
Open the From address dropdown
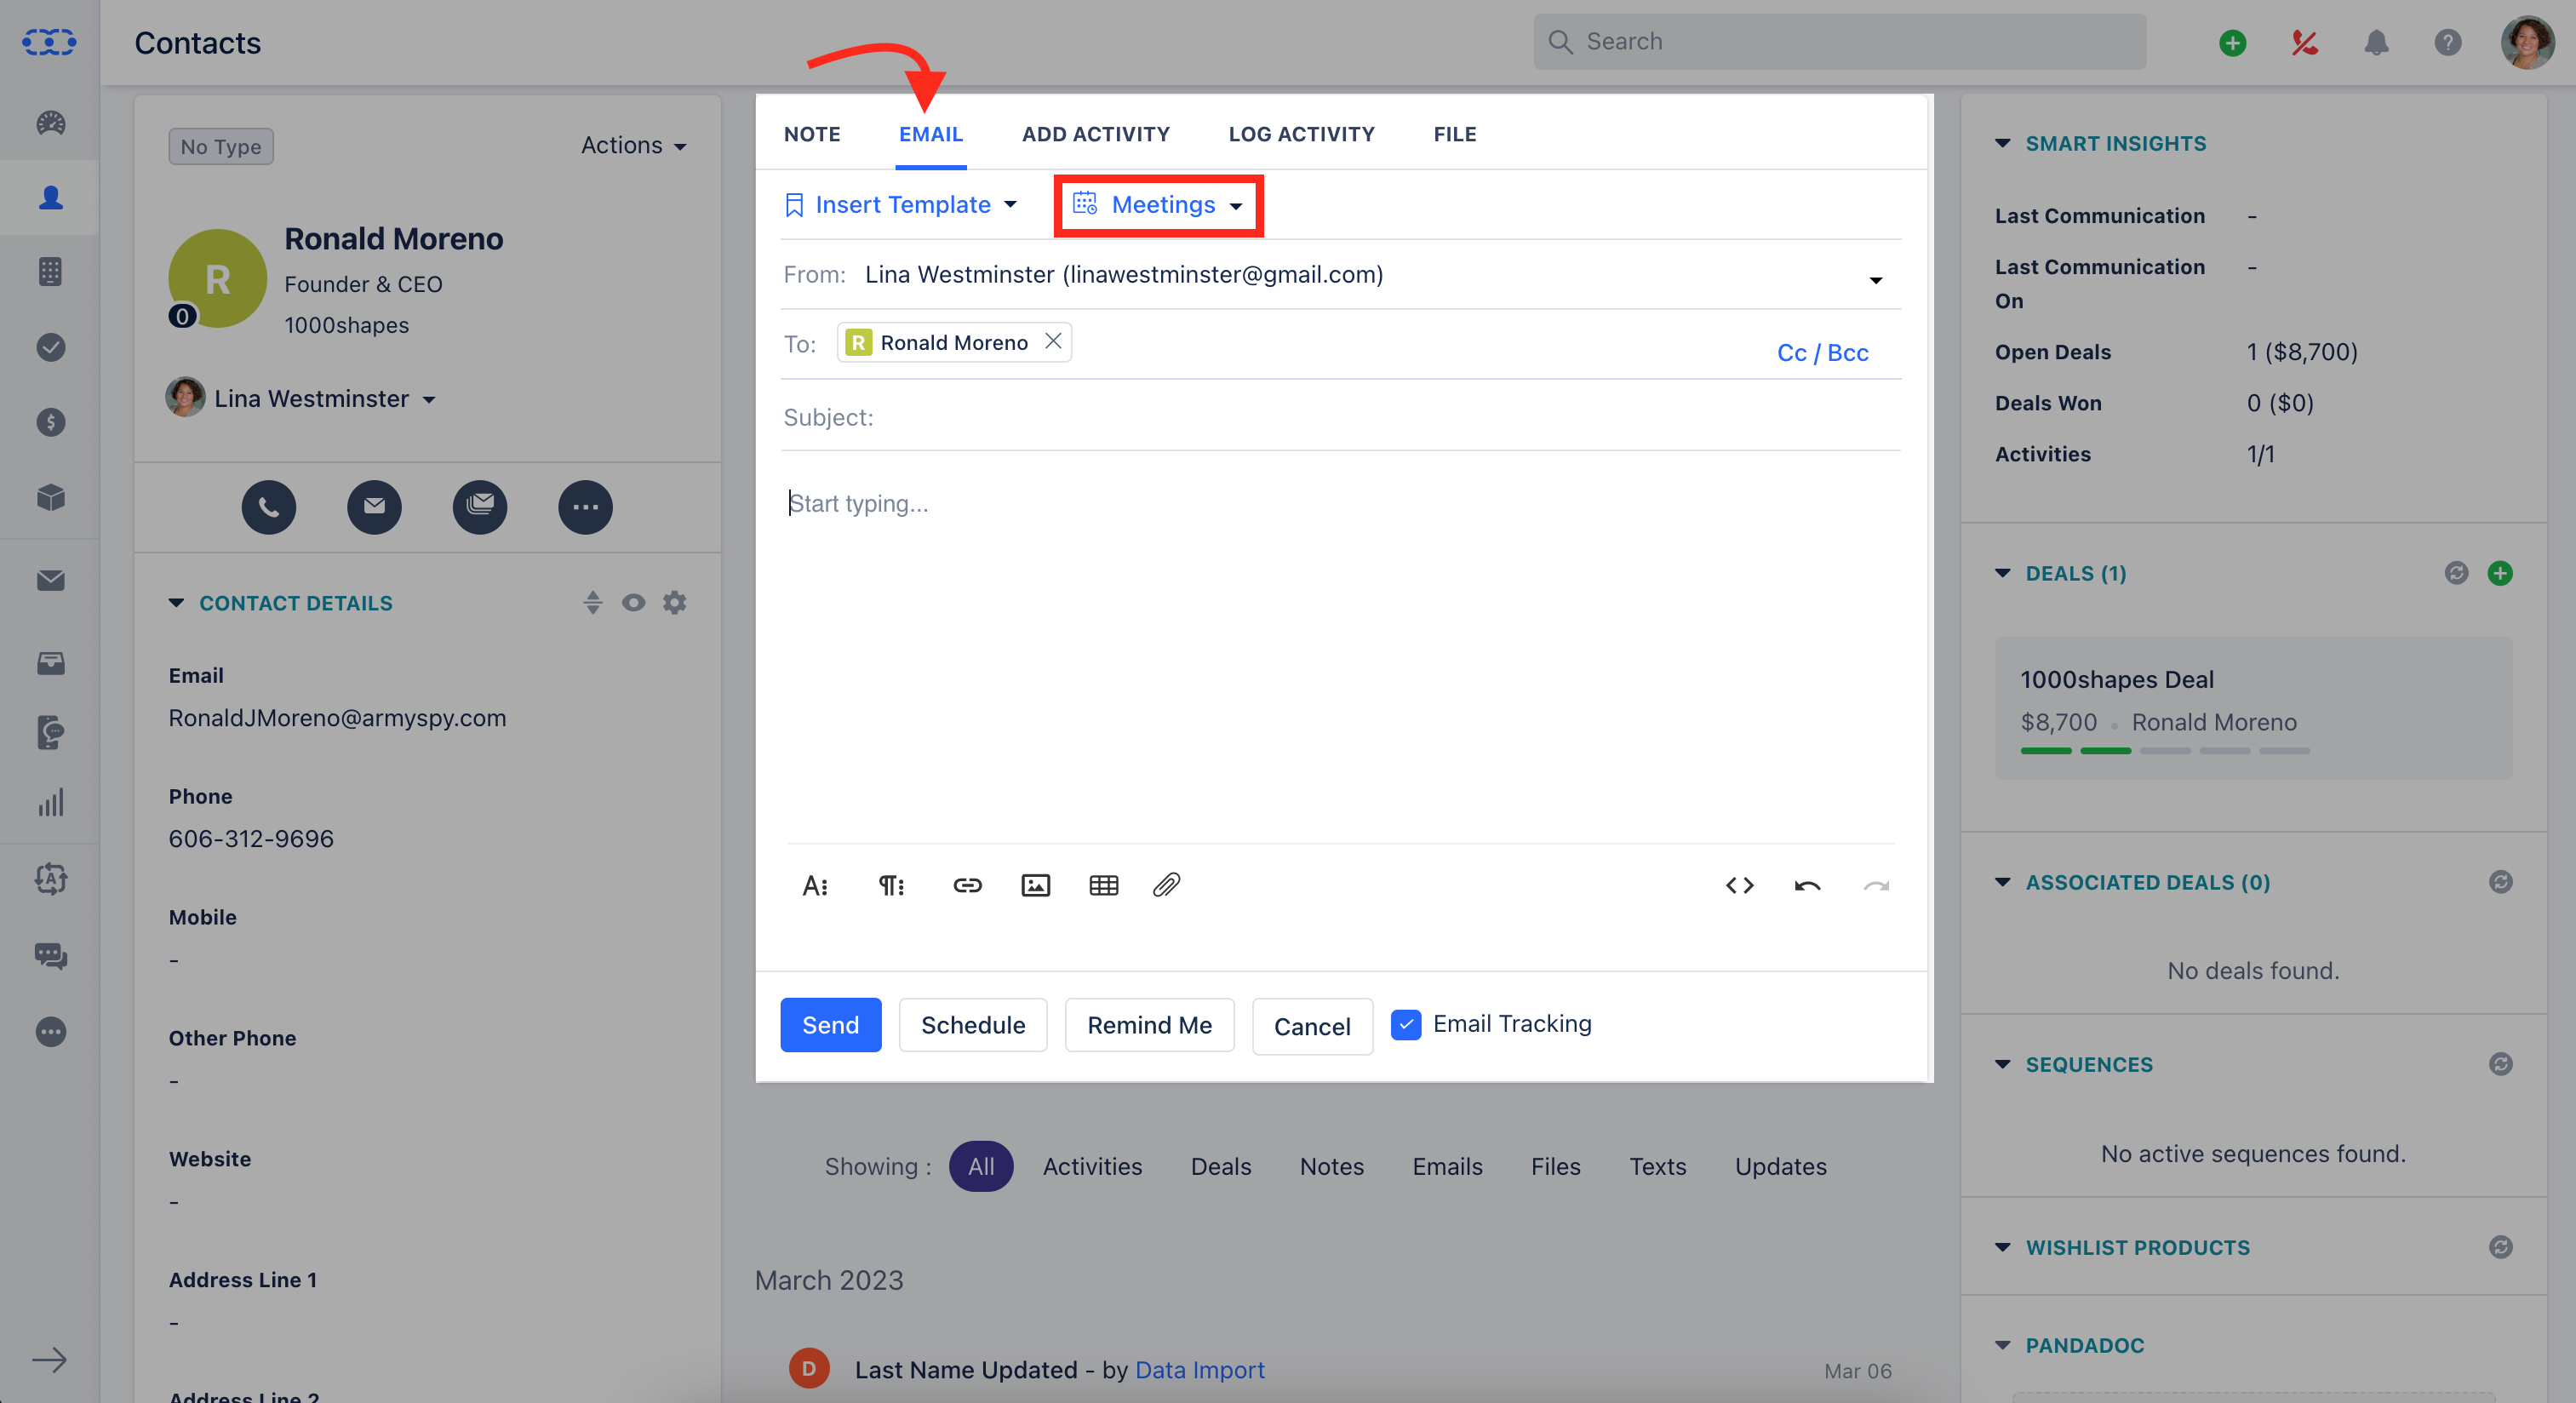click(1877, 280)
